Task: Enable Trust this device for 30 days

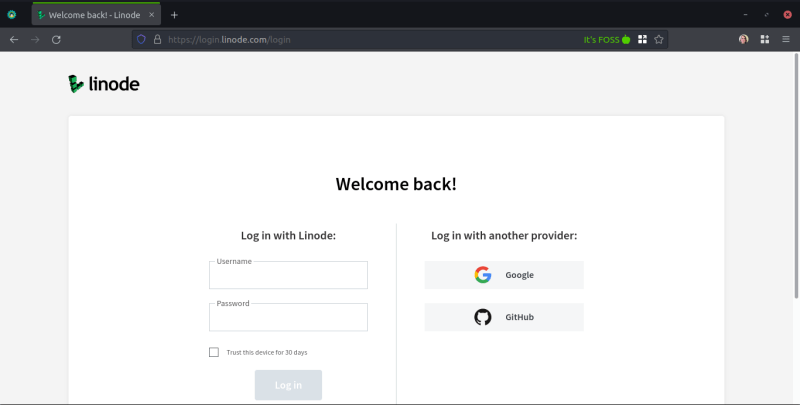Action: coord(214,352)
